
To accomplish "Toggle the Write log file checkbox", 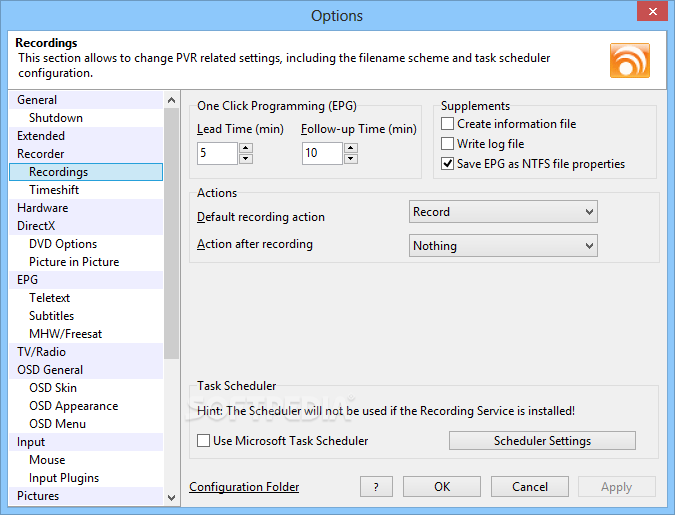I will coord(447,143).
